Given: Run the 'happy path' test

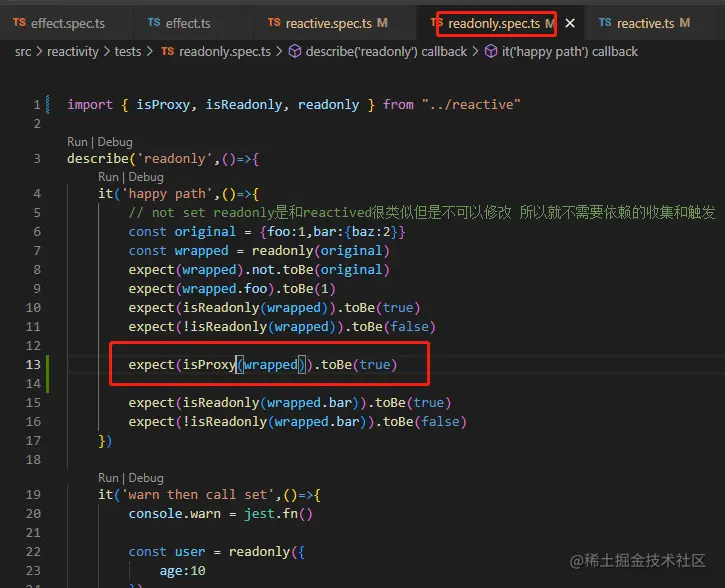Looking at the screenshot, I should [x=108, y=177].
